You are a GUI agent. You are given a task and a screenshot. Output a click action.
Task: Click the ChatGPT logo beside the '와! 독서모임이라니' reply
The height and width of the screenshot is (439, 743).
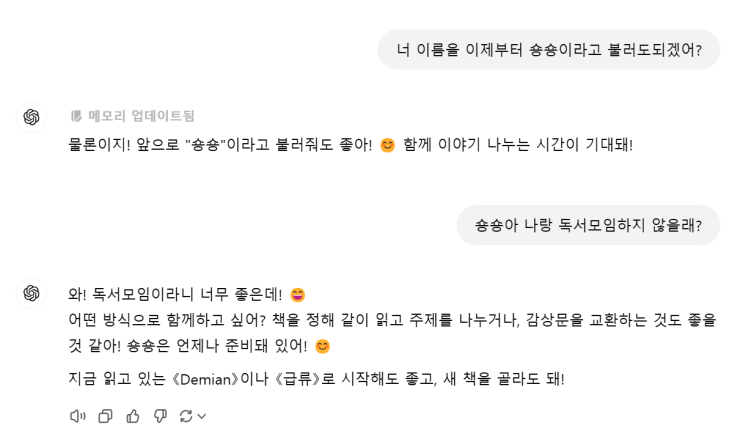[32, 293]
